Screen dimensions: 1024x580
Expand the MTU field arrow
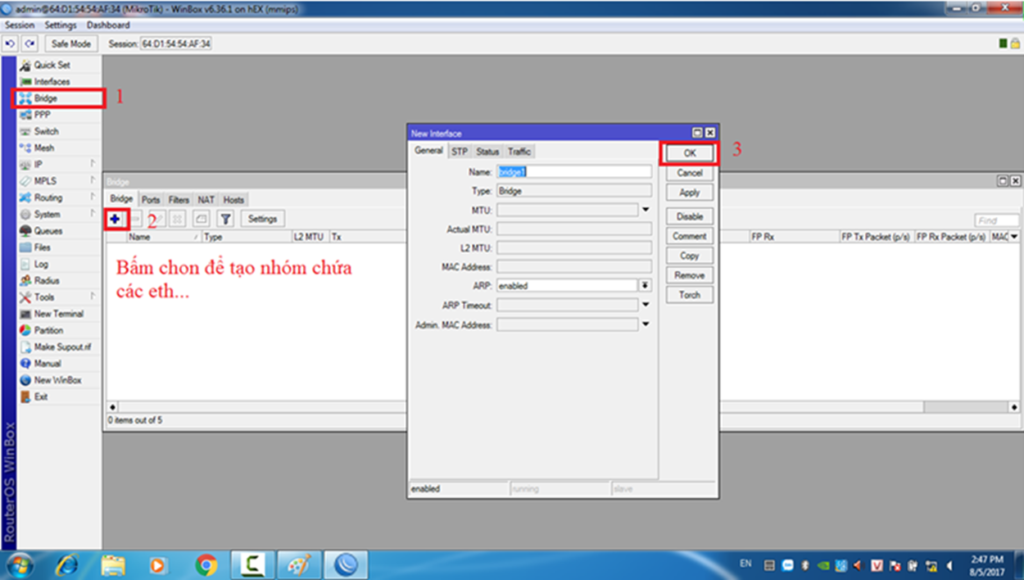[x=646, y=210]
